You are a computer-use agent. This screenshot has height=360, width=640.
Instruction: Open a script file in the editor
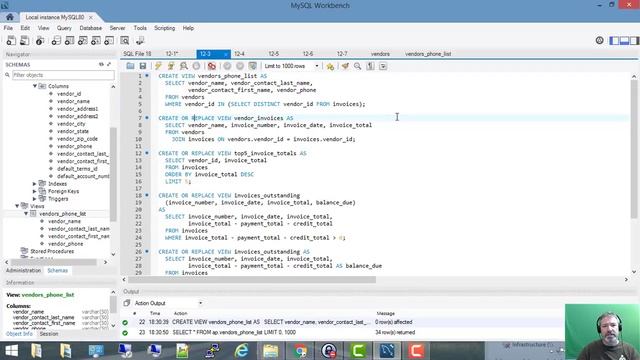130,66
